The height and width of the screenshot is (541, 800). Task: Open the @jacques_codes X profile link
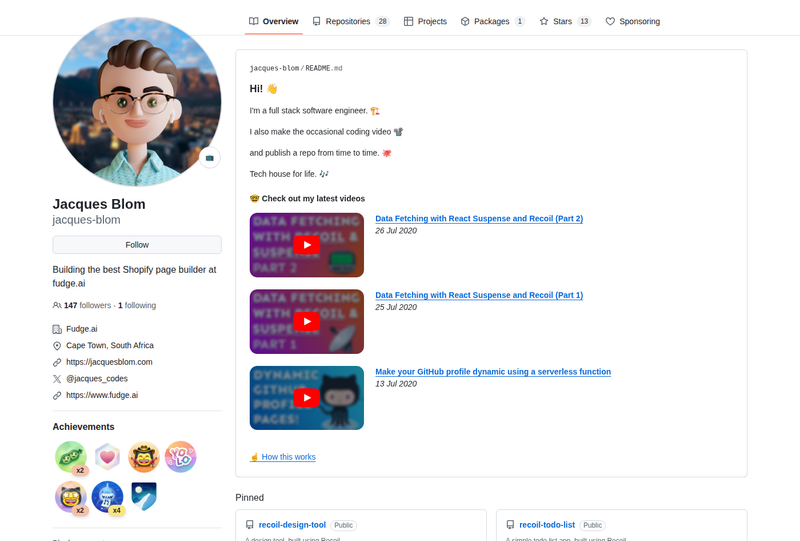click(97, 379)
